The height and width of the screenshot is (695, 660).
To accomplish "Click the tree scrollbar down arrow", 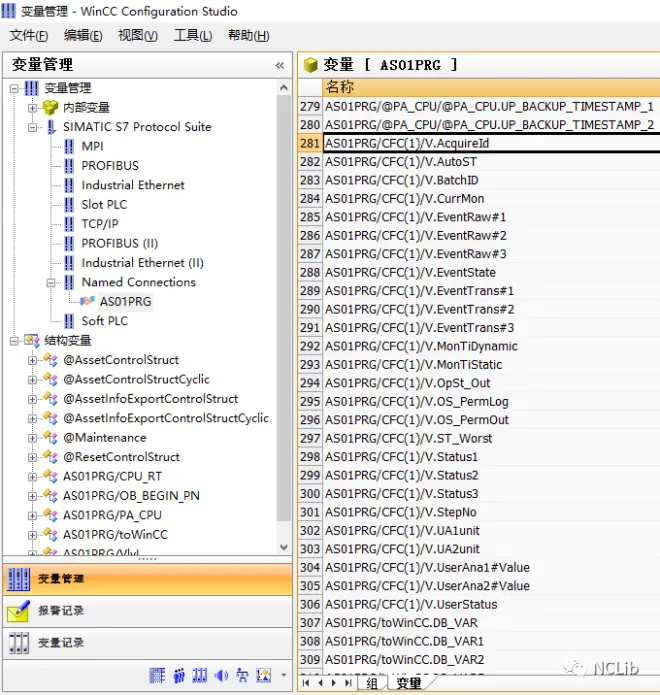I will click(x=284, y=547).
